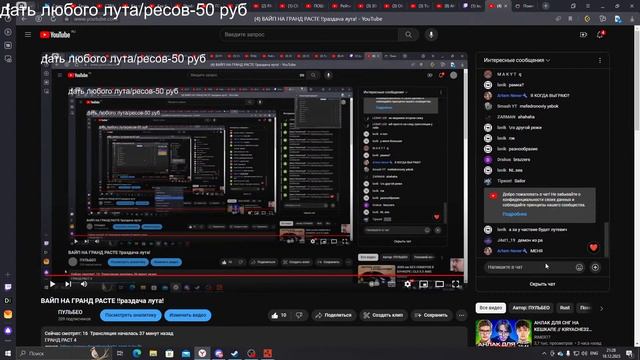Open the chat emoji picker
This screenshot has height=360, width=640.
[x=579, y=267]
